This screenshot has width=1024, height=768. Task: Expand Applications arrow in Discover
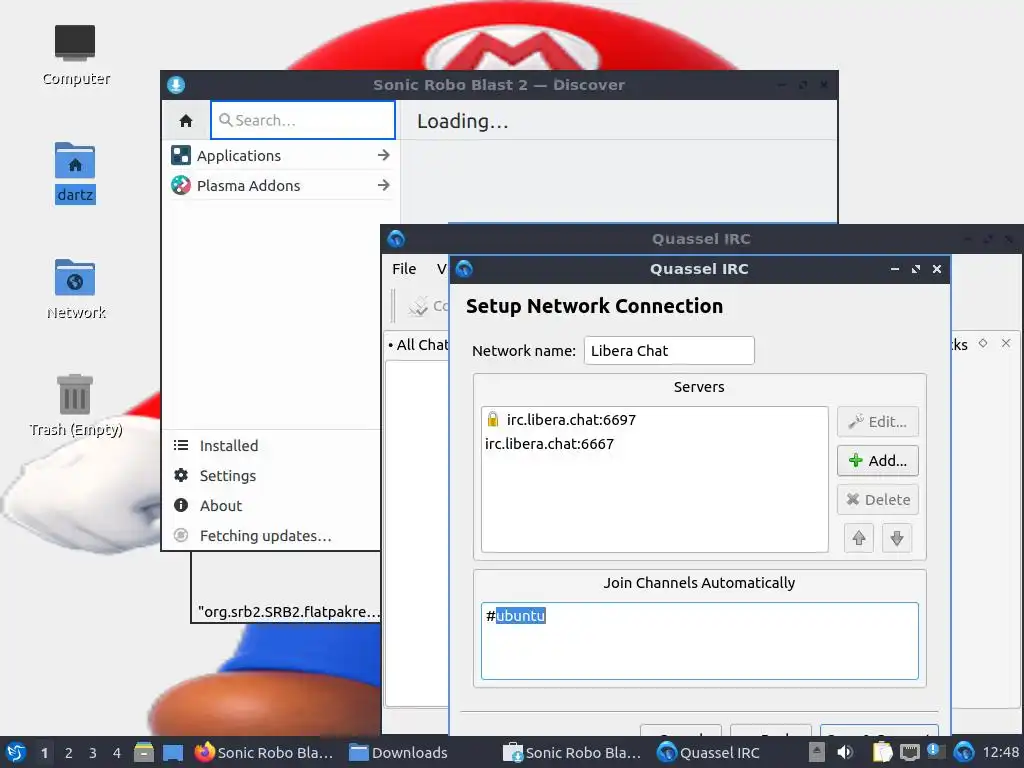tap(383, 155)
